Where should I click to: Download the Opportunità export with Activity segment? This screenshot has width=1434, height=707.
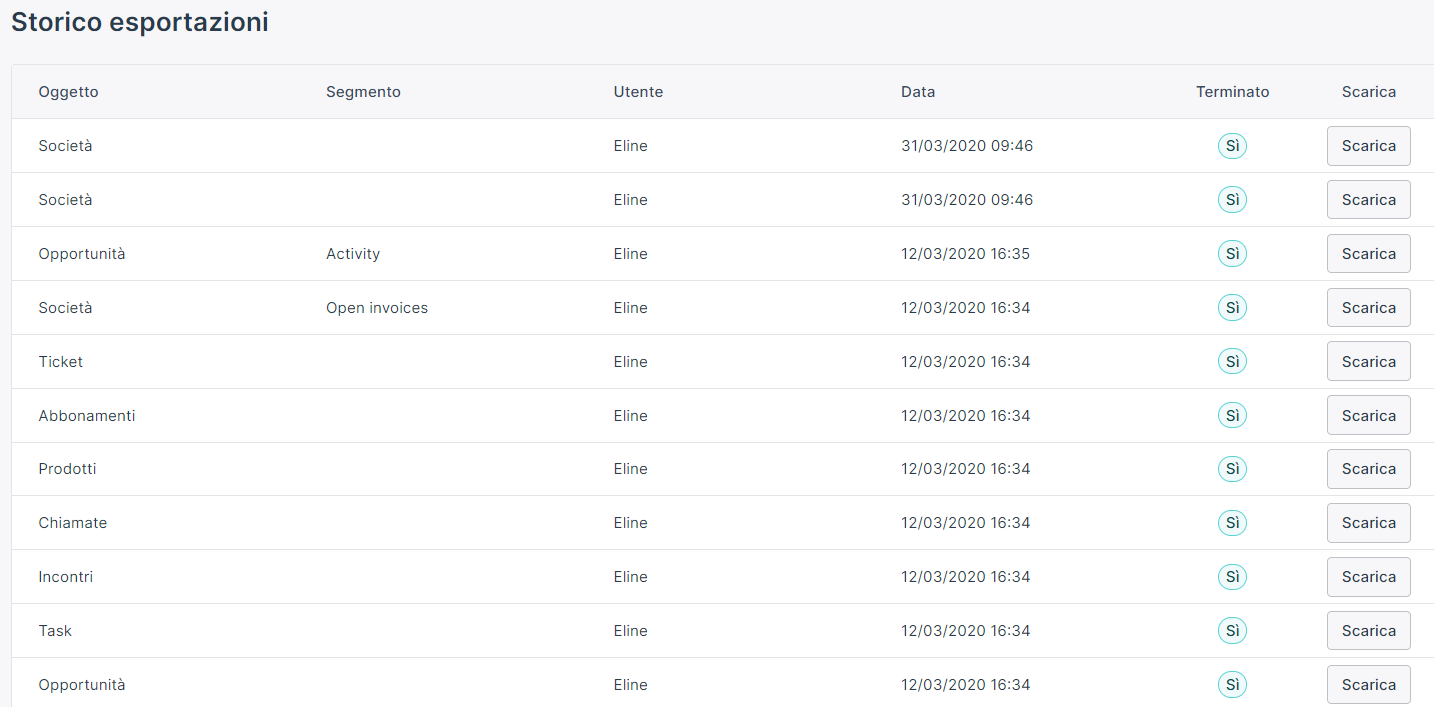pyautogui.click(x=1368, y=253)
